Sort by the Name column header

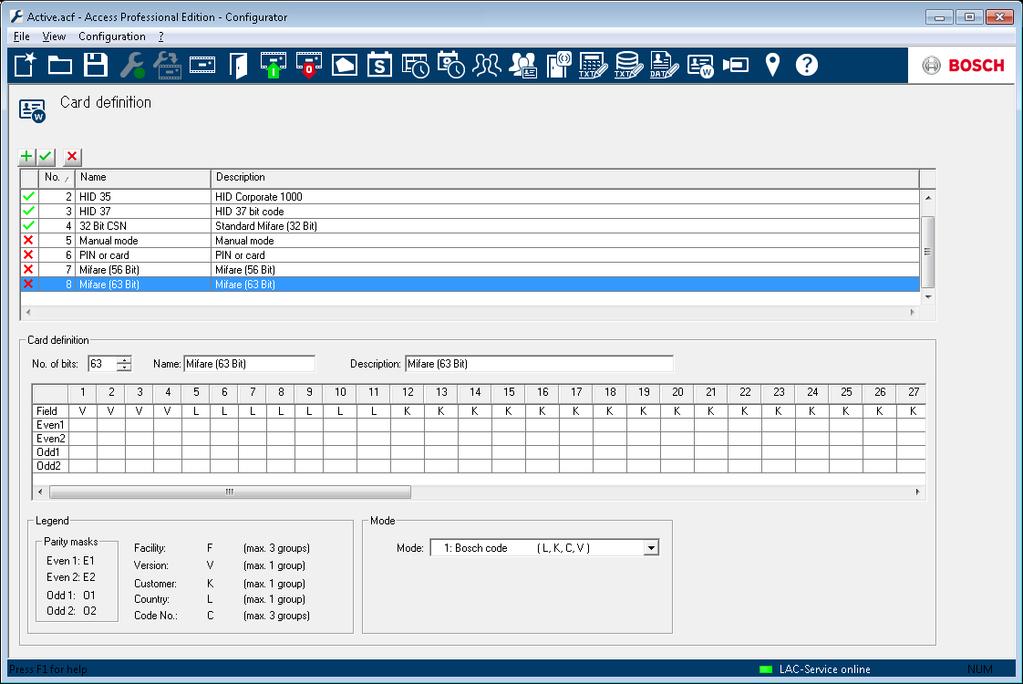(143, 177)
